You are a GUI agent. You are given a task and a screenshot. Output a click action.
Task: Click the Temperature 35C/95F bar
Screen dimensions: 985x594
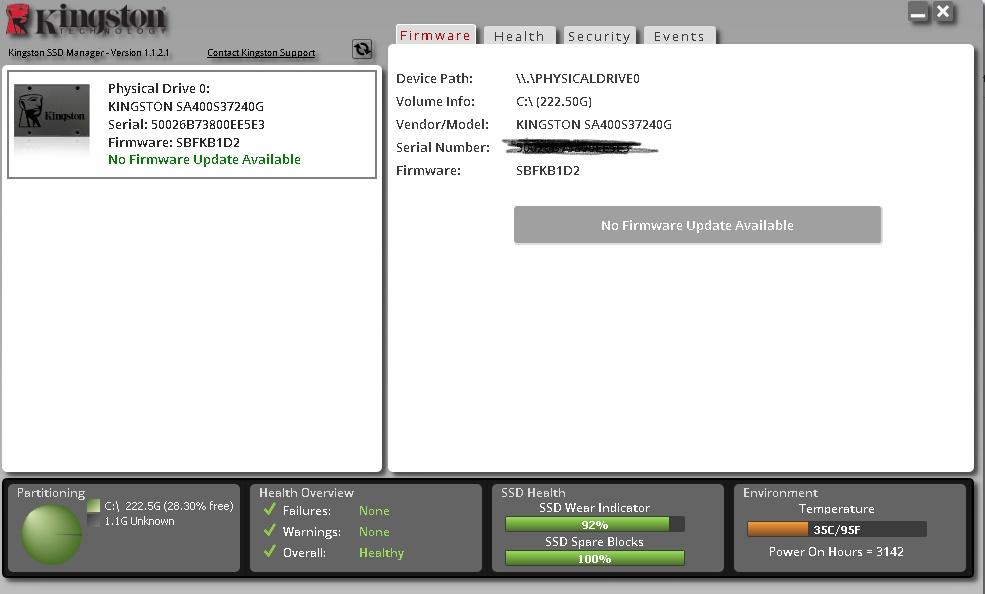(x=837, y=529)
